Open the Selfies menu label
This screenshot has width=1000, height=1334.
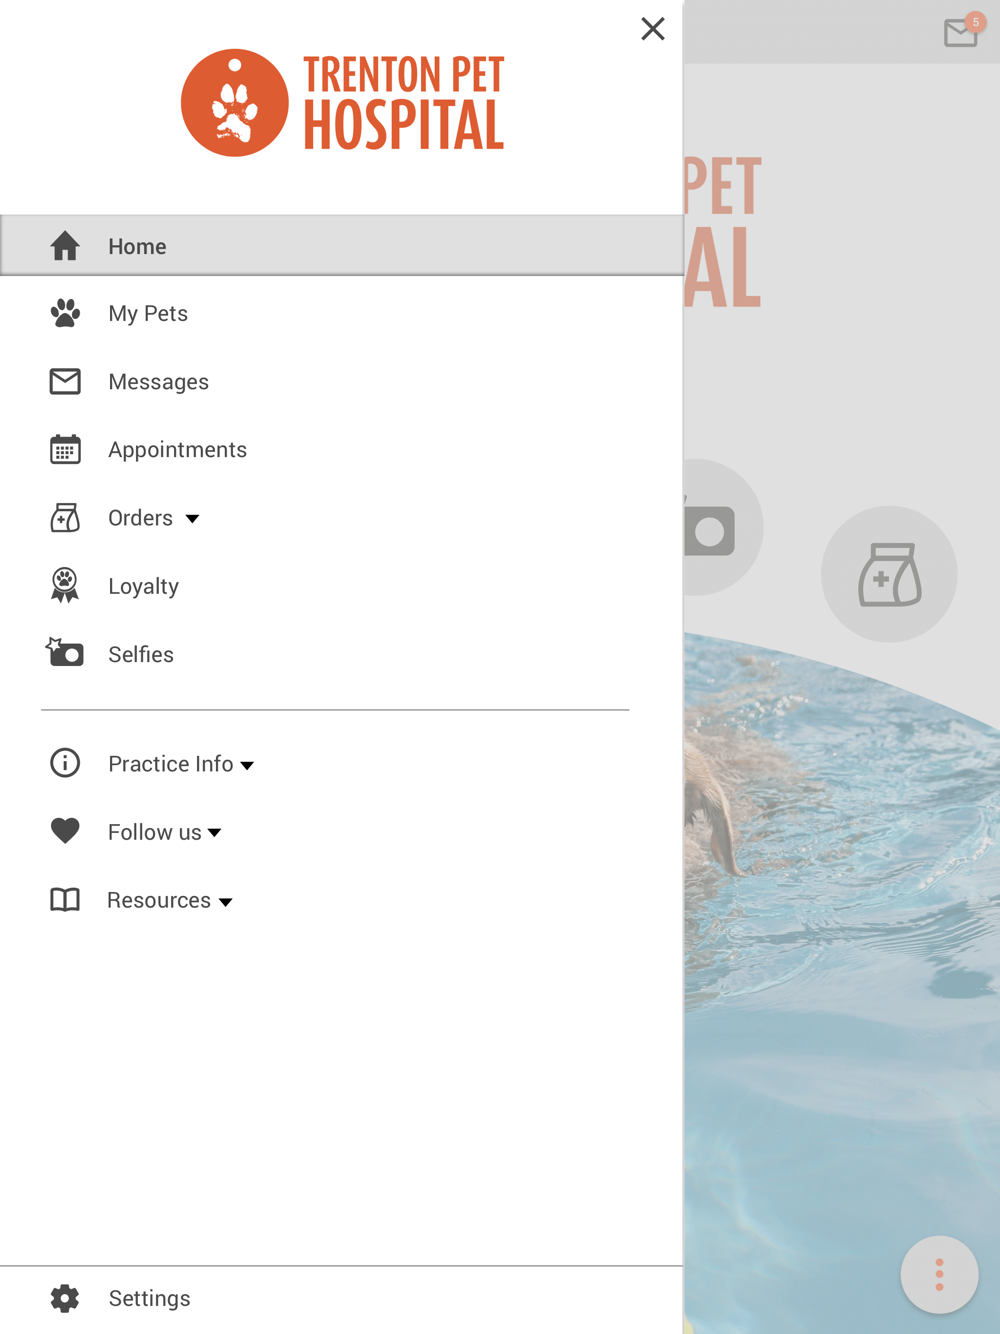coord(141,654)
